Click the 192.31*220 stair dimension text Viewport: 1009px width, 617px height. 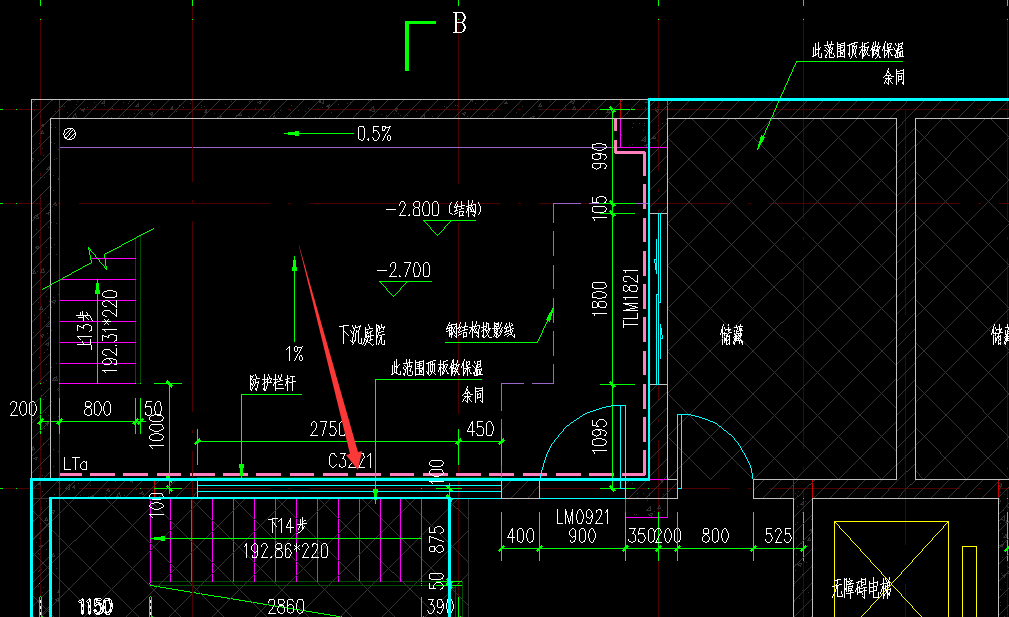coord(110,331)
